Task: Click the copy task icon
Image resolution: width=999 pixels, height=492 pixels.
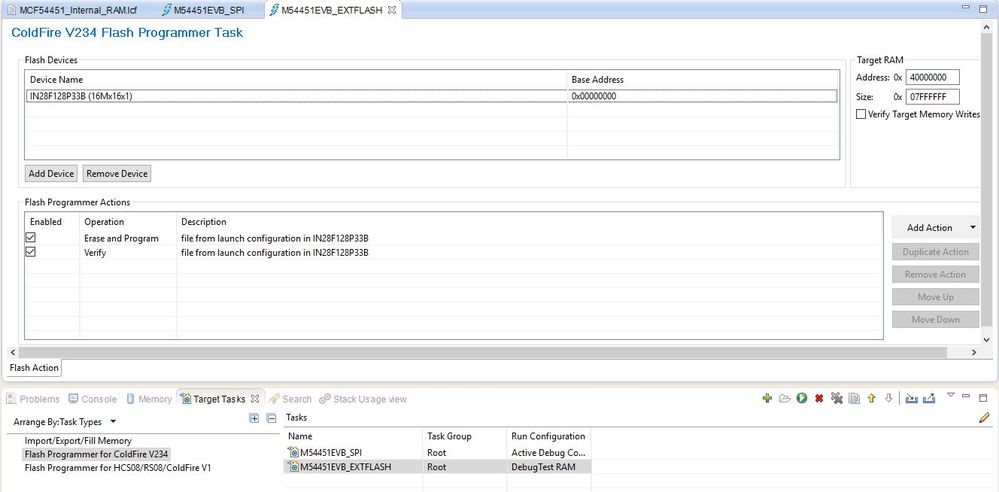Action: 854,398
